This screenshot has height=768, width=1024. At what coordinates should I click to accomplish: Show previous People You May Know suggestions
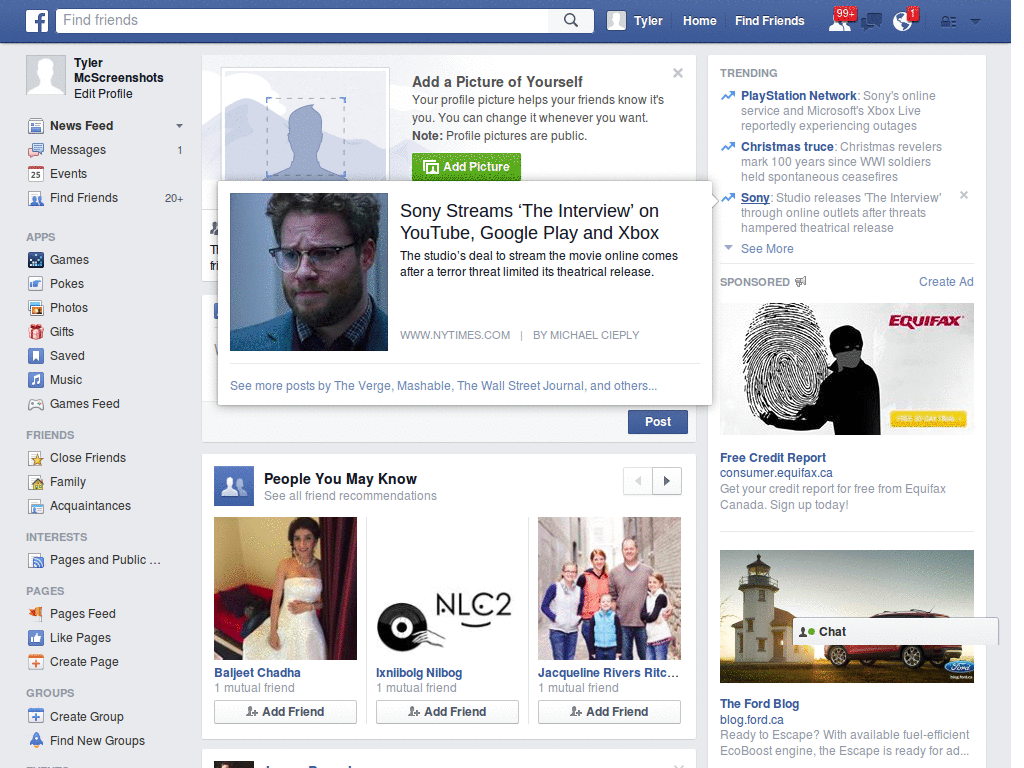638,481
